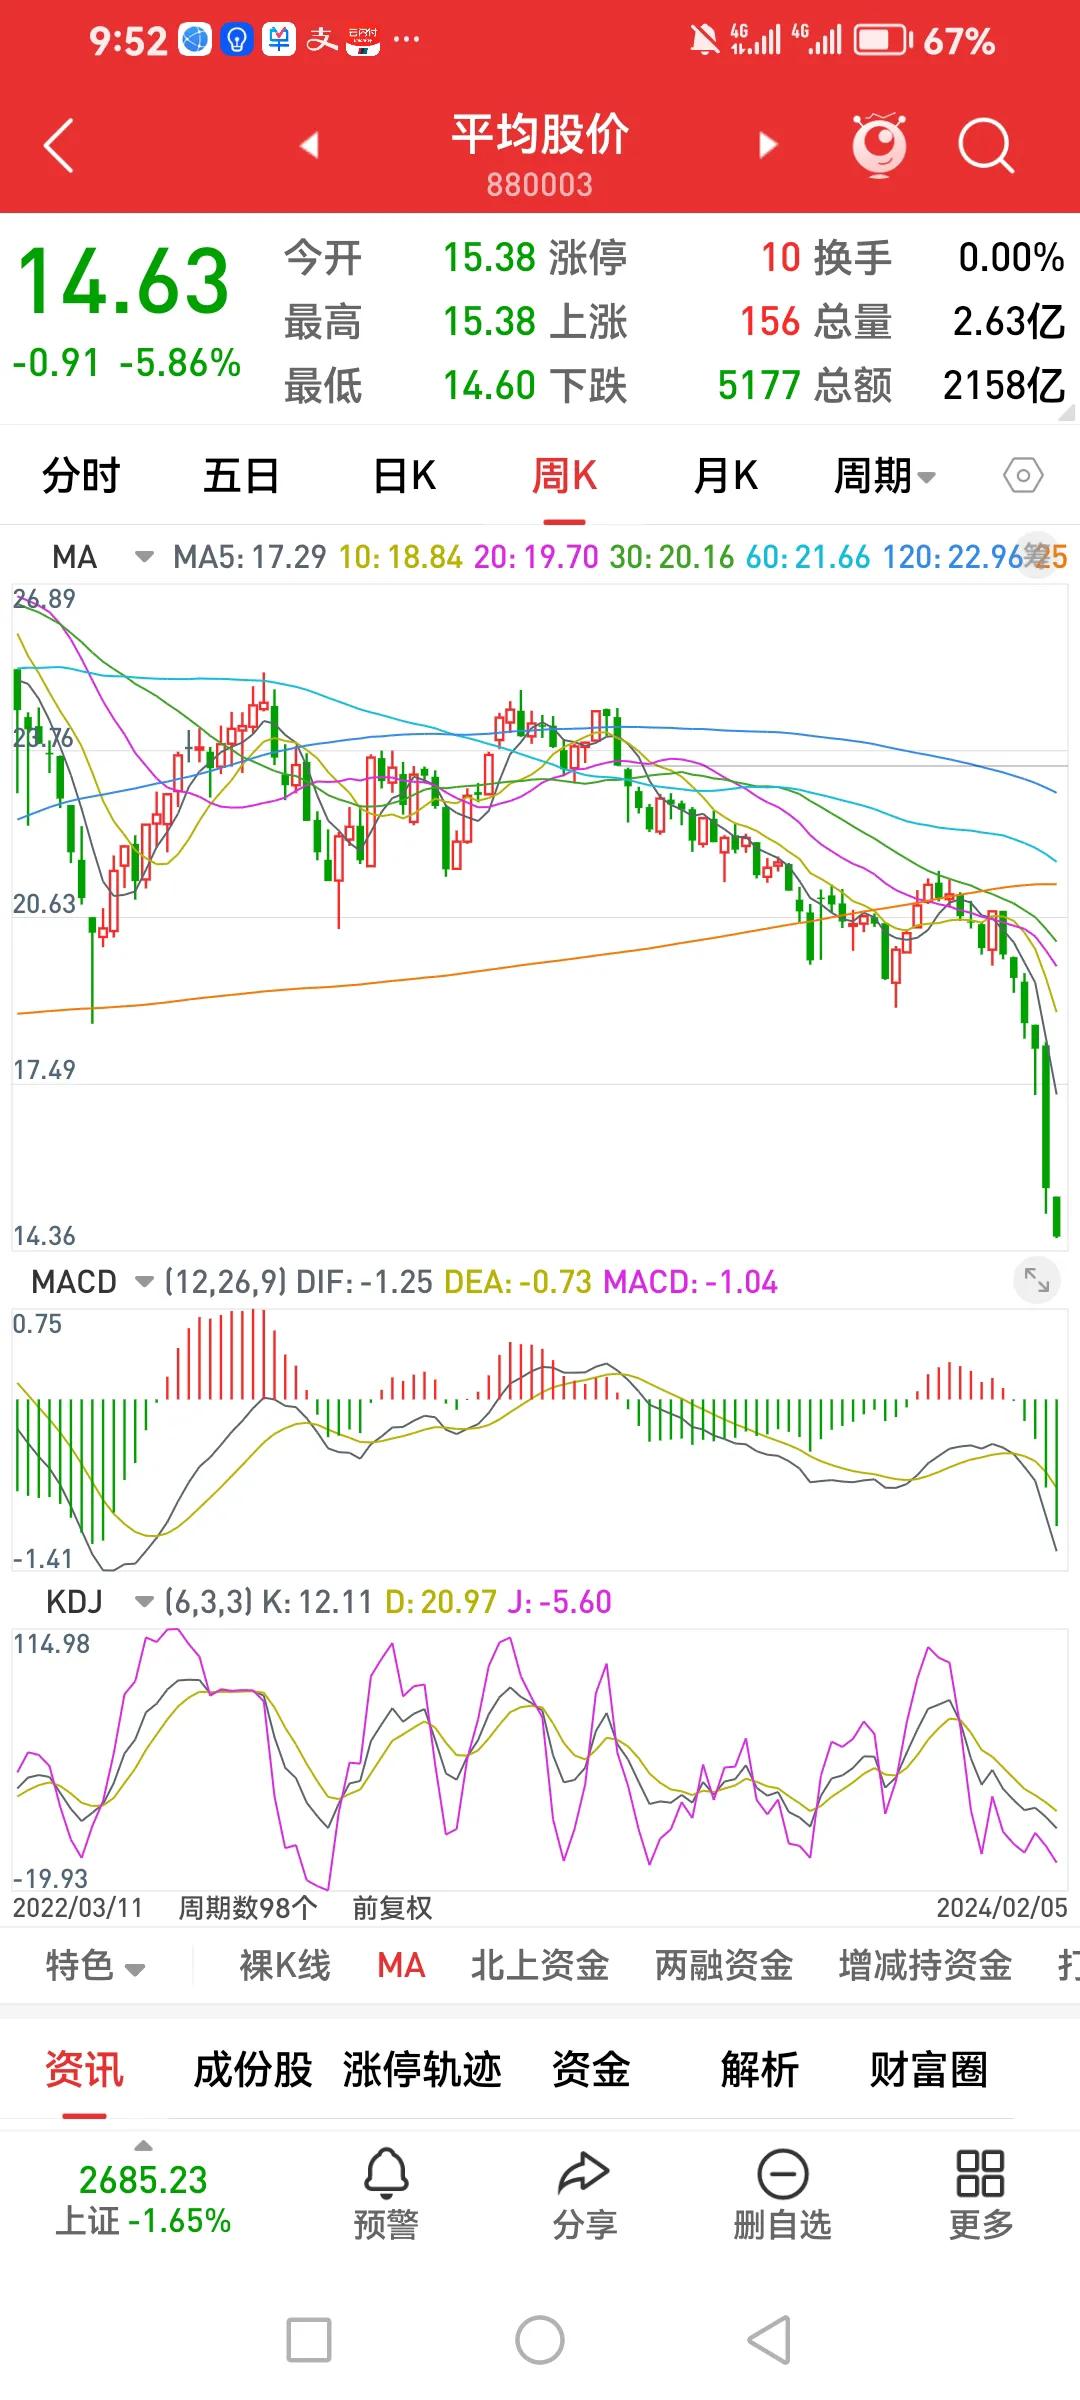Tap Android home circle button
Screen dimensions: 1080x2400
540,2340
